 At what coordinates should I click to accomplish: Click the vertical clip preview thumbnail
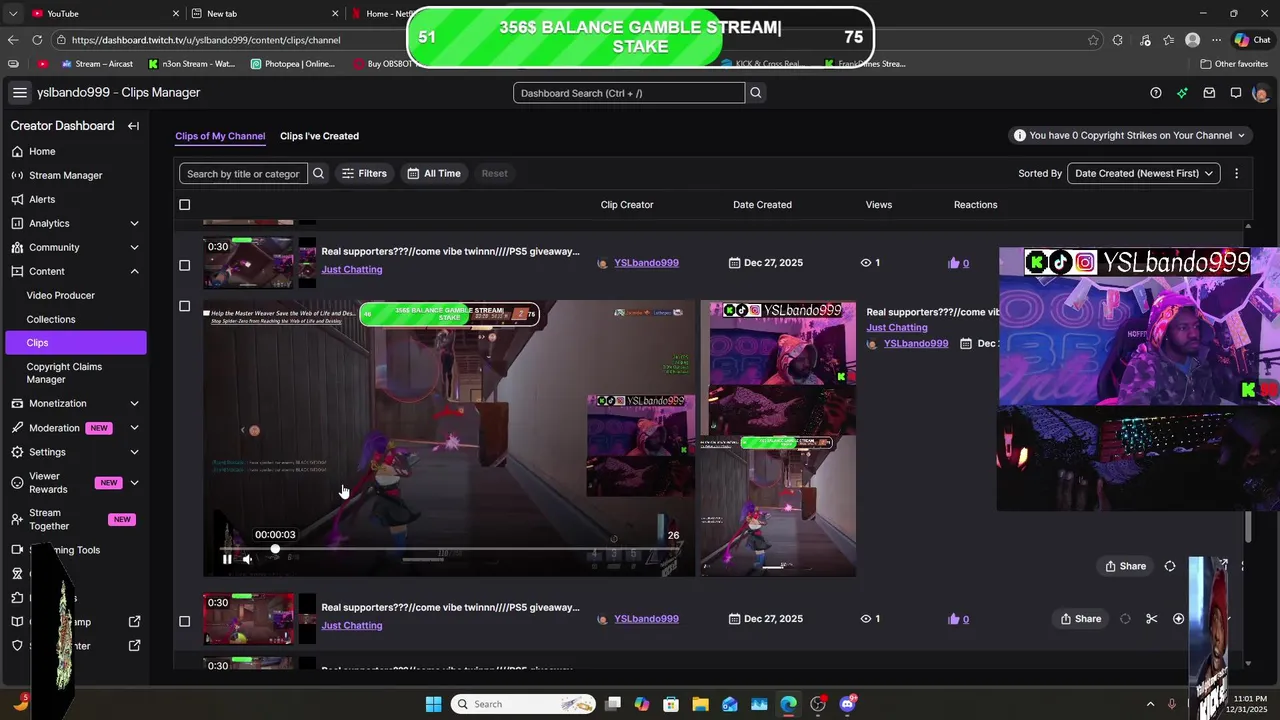coord(778,438)
